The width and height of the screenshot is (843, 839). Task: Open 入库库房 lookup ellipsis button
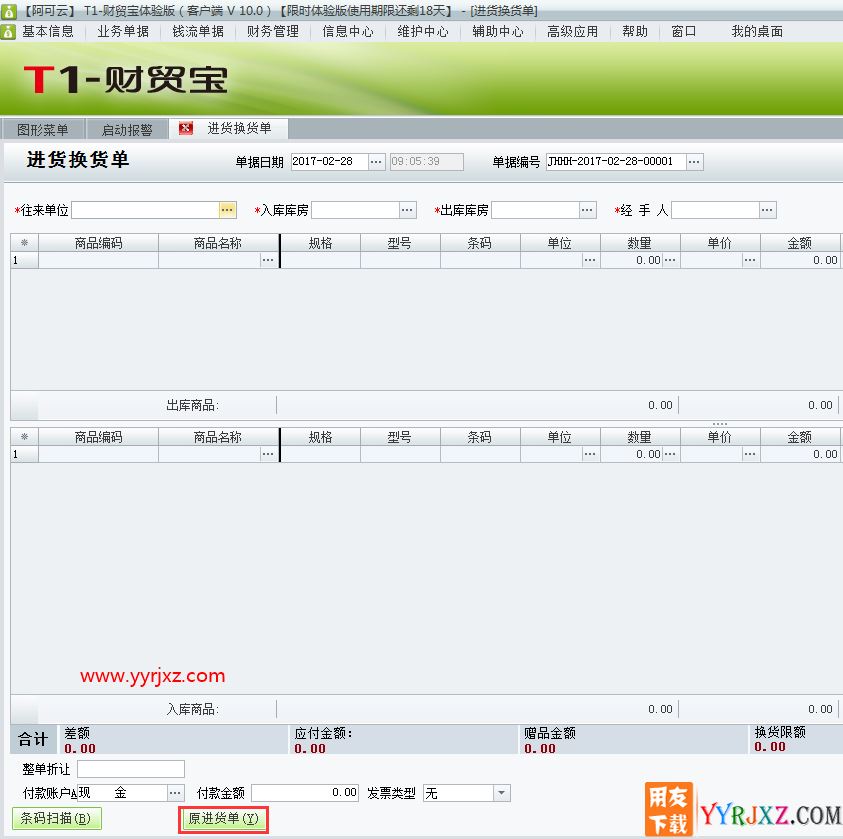408,210
